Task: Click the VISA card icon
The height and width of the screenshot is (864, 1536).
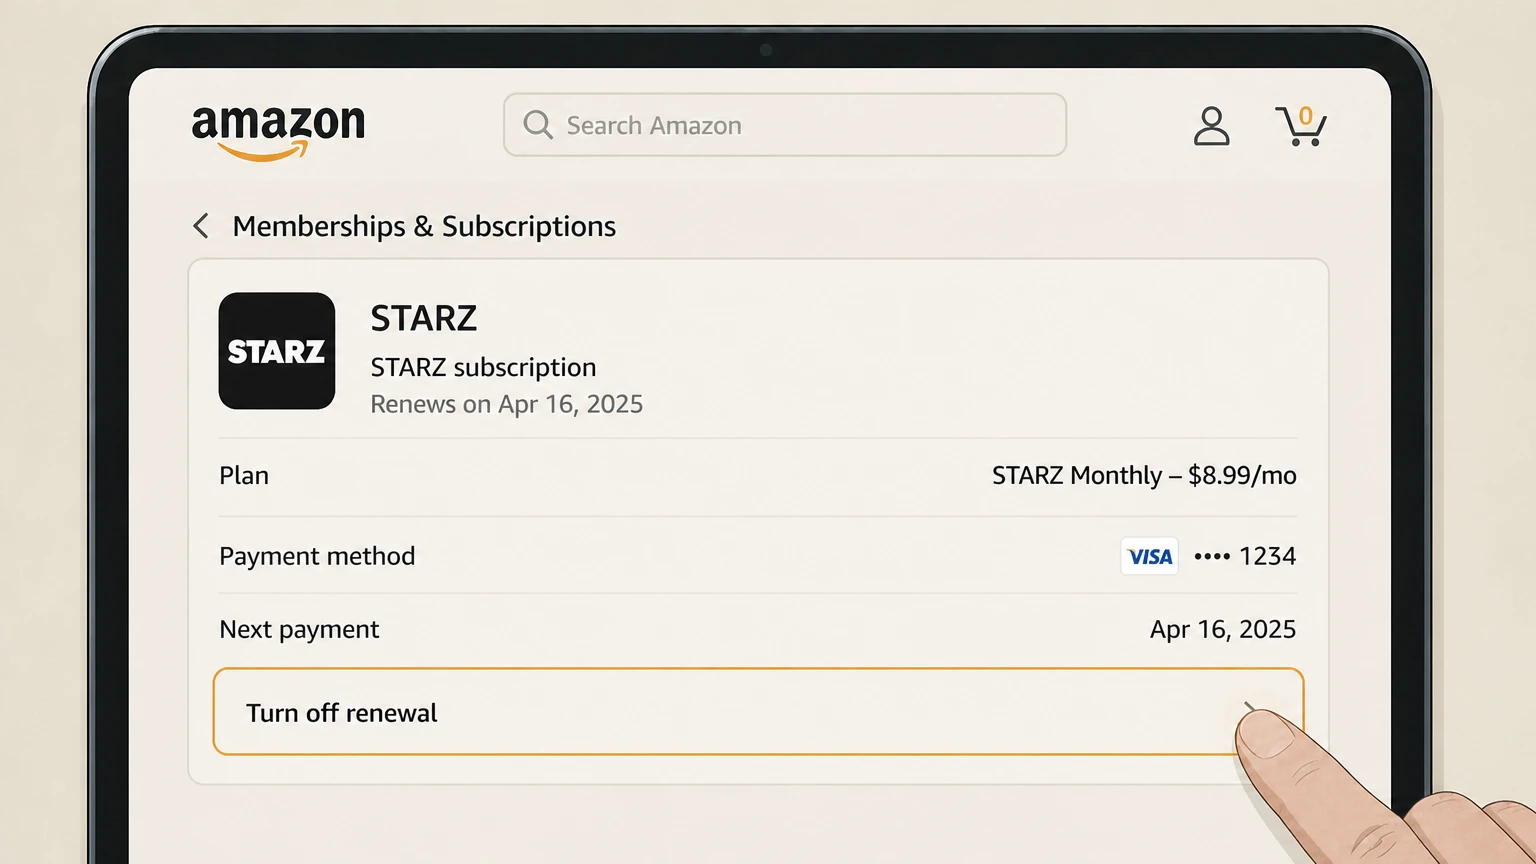Action: coord(1150,556)
